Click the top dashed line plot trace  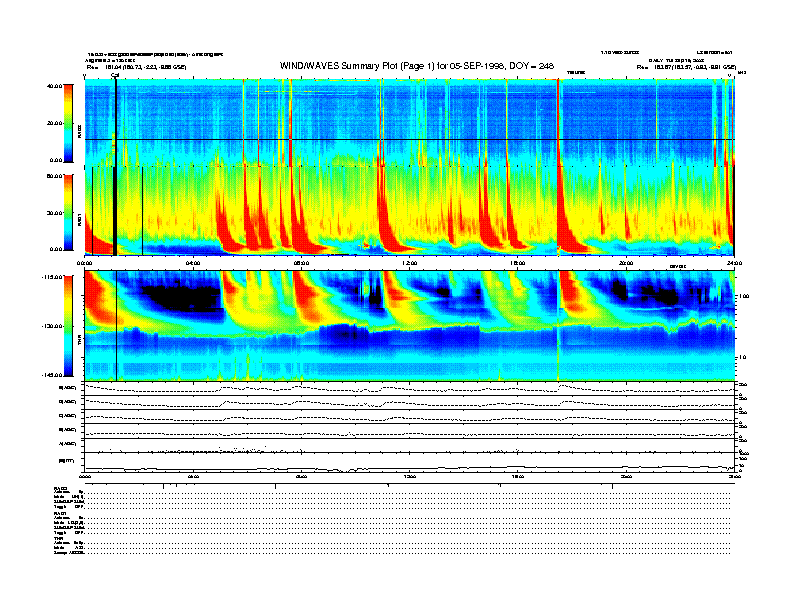point(409,388)
